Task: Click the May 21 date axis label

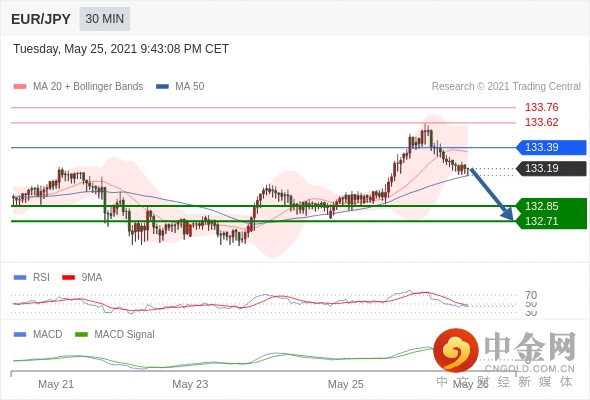Action: (56, 384)
